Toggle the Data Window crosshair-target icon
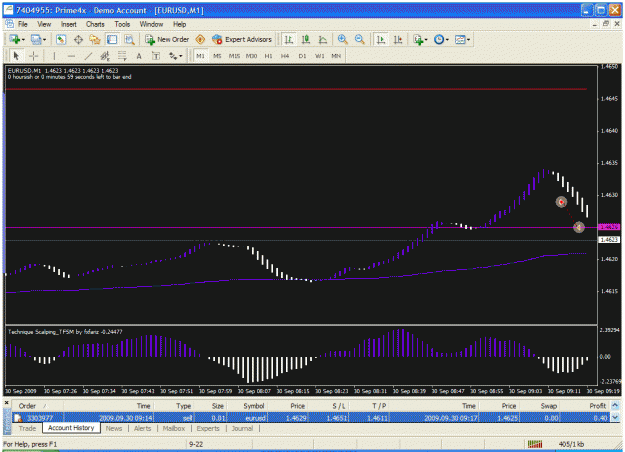625x452 pixels. tap(78, 39)
